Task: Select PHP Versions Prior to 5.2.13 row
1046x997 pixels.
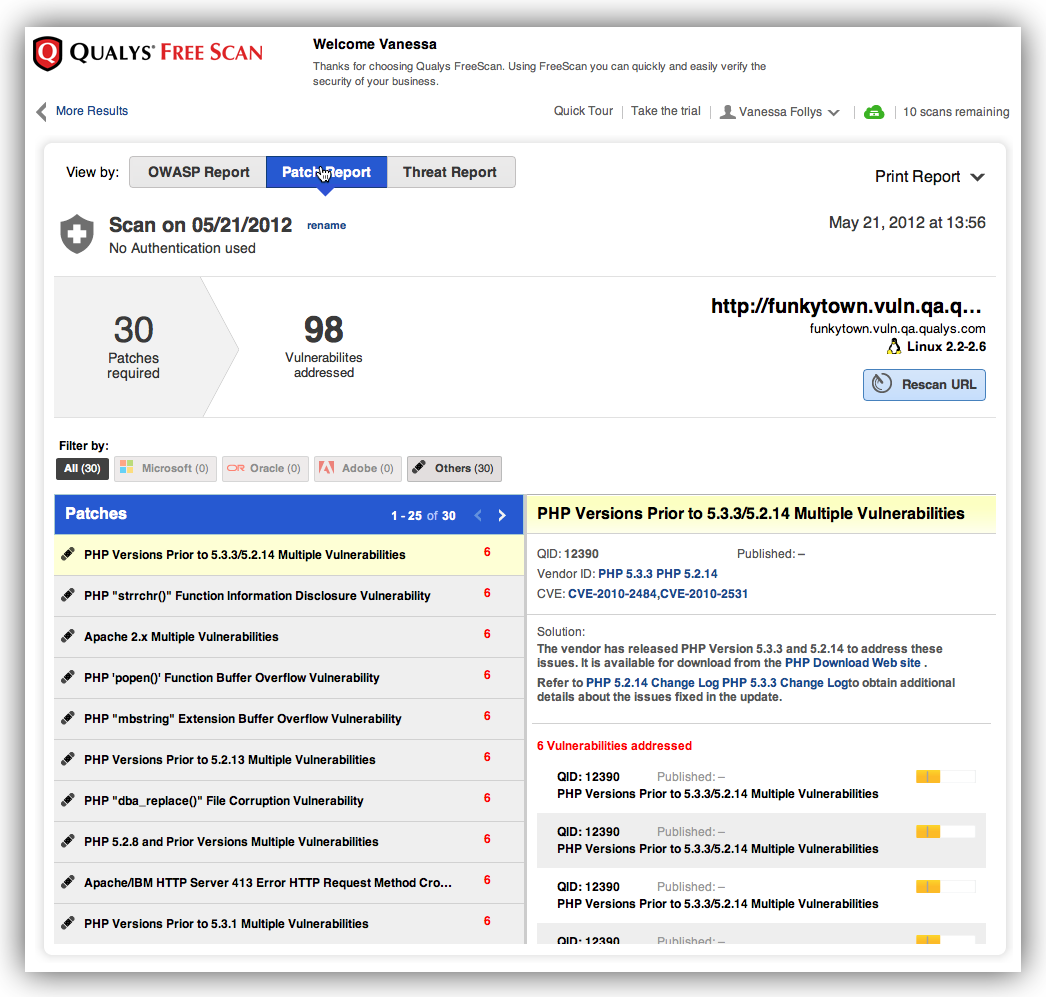Action: pos(289,760)
